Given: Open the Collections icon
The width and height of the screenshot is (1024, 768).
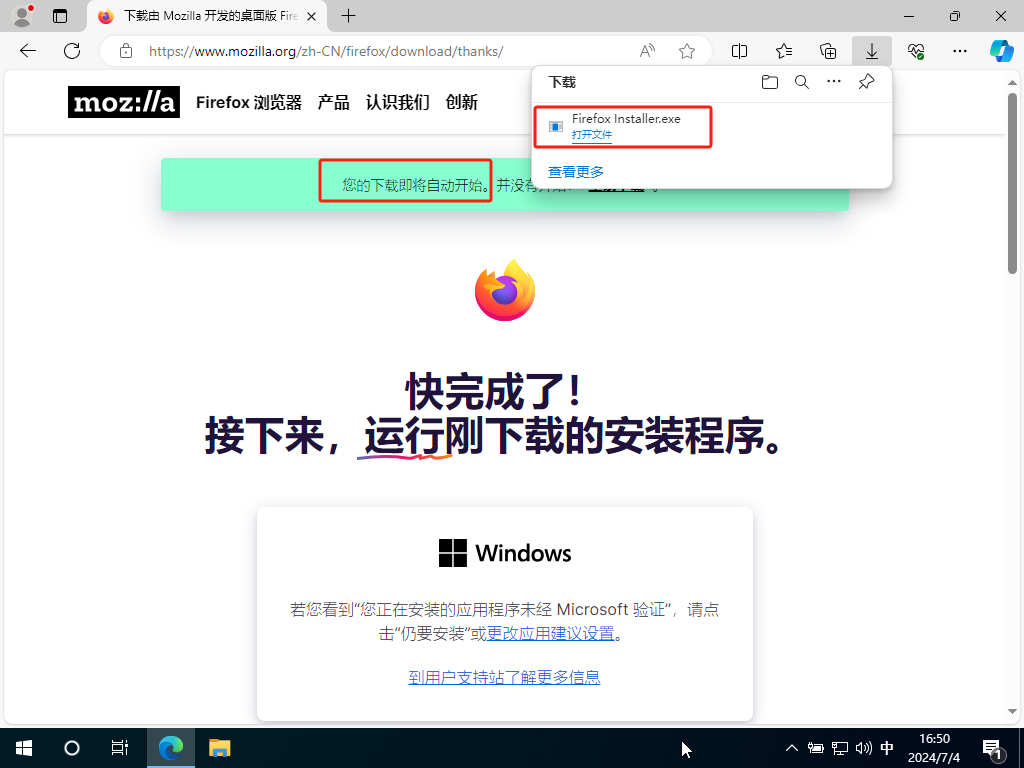Looking at the screenshot, I should click(828, 51).
